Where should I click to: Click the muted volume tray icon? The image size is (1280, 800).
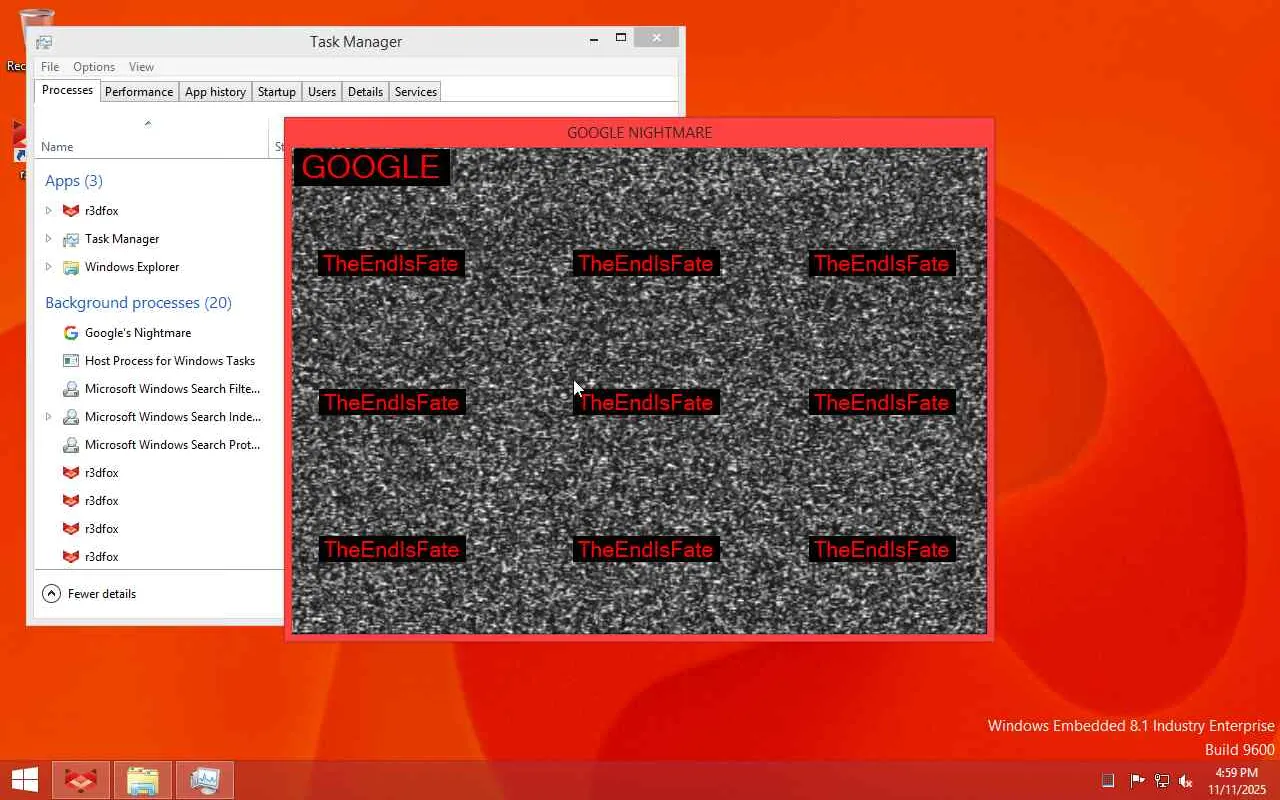[x=1186, y=781]
